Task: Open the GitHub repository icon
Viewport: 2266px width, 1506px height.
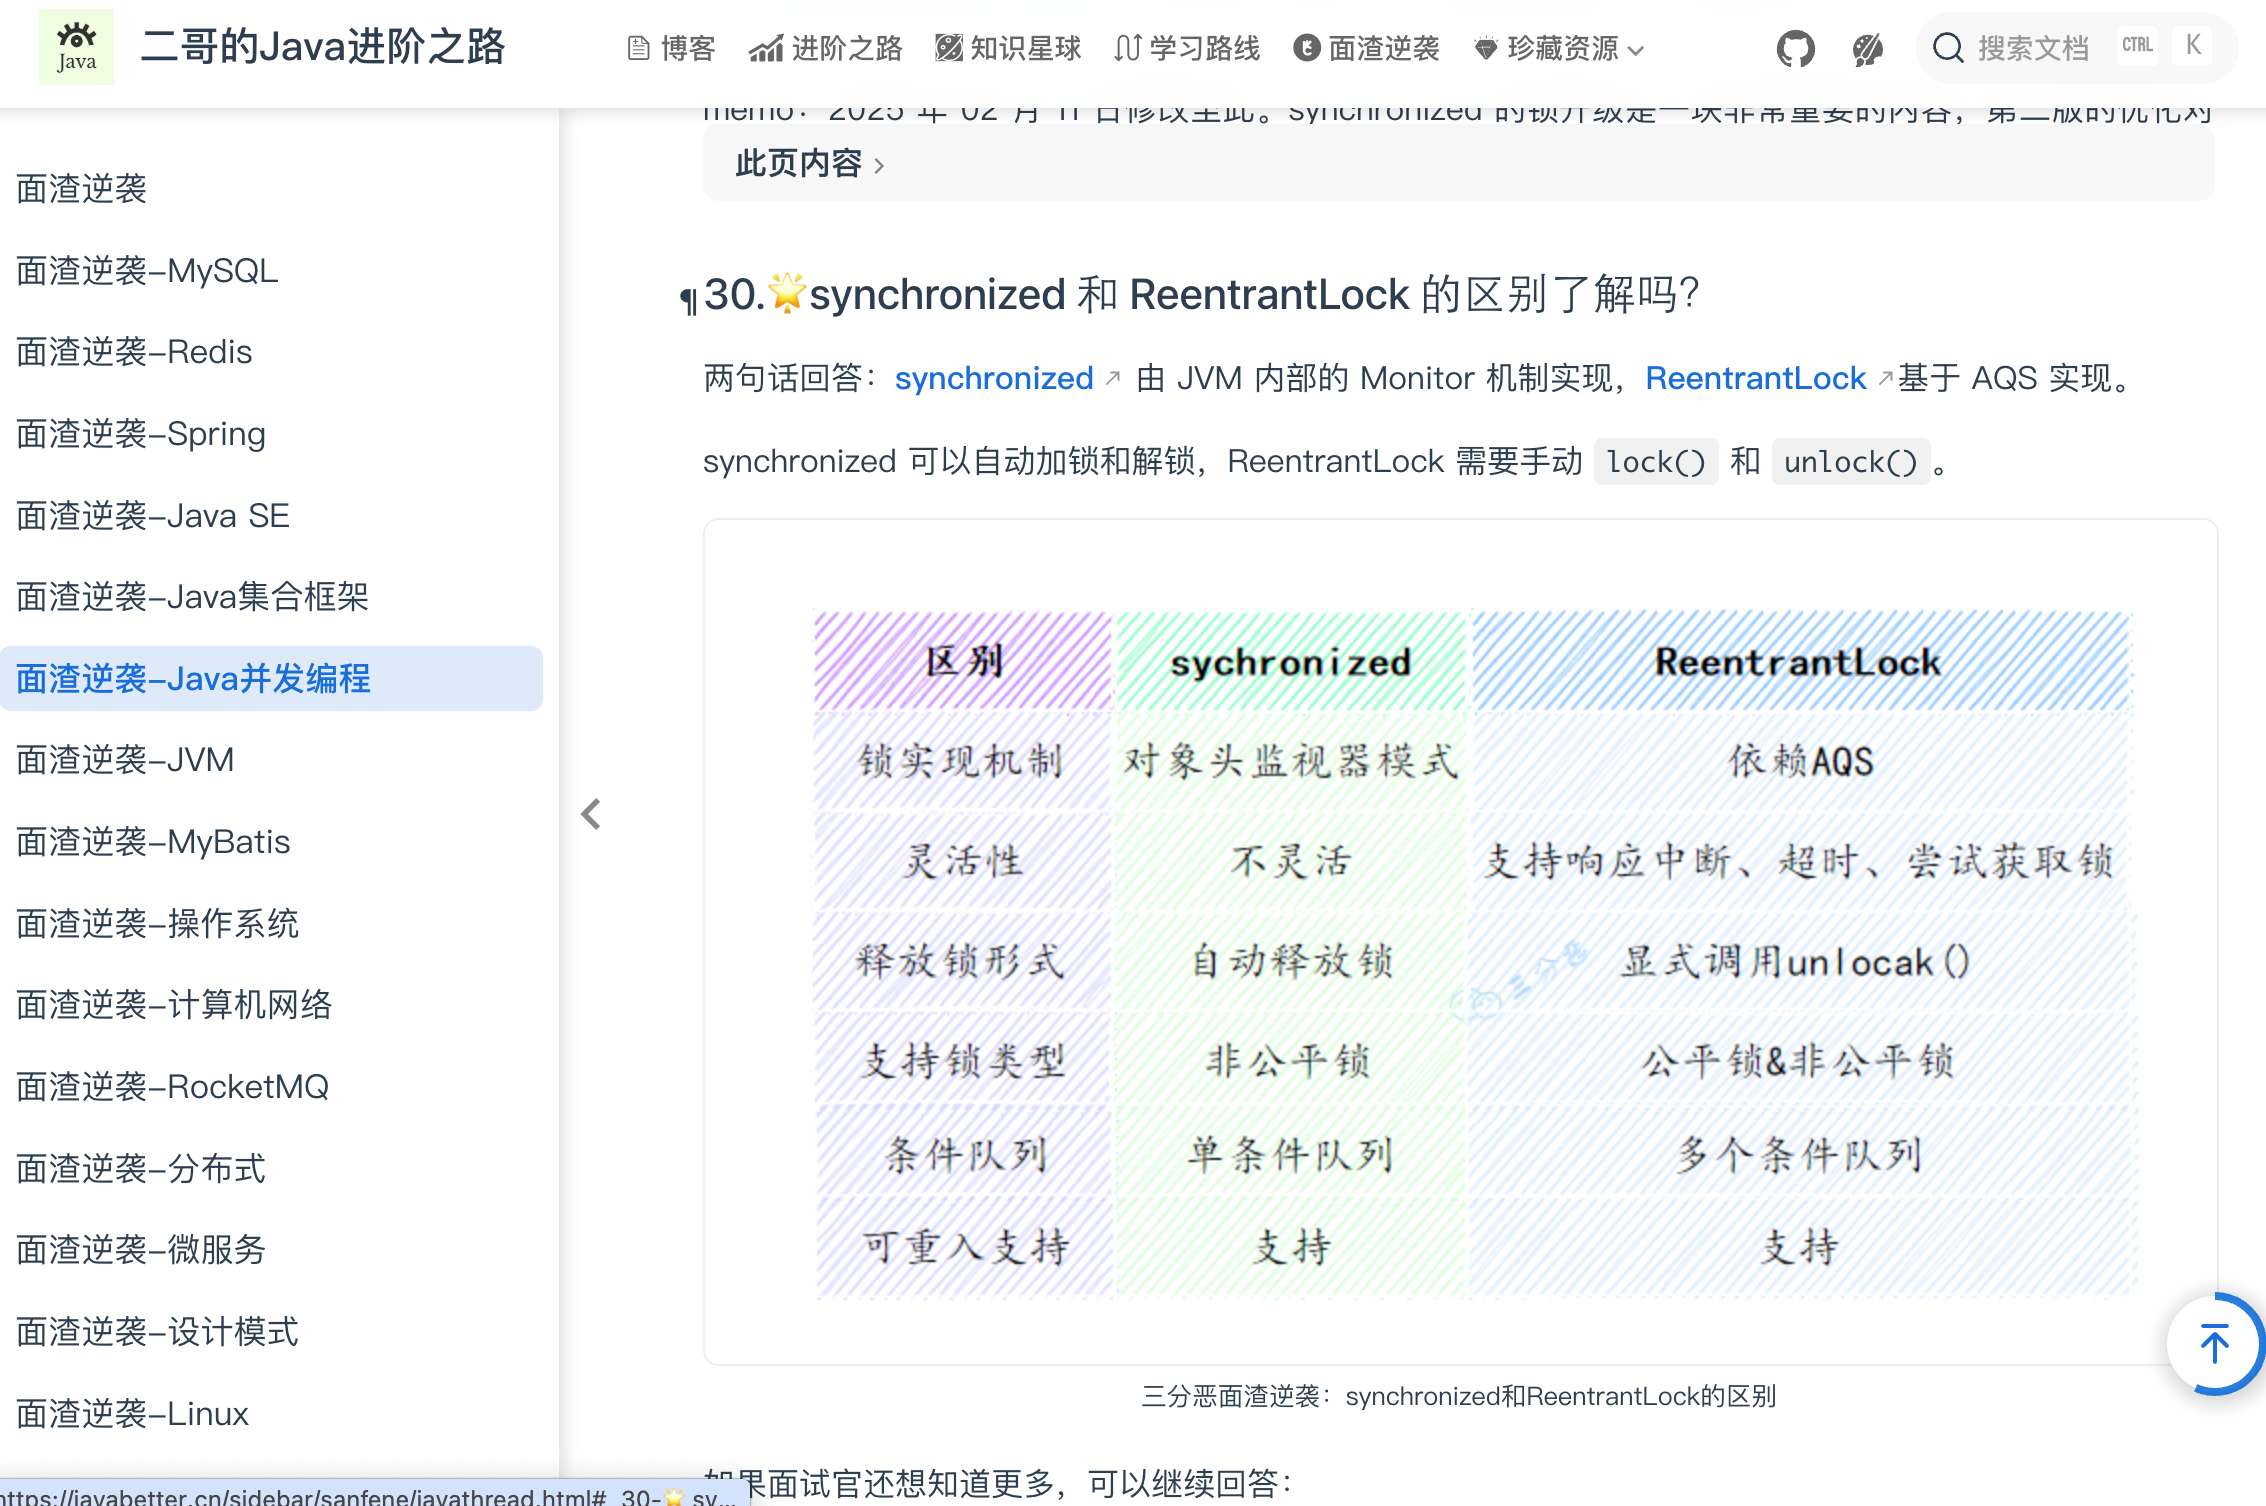Action: click(1795, 48)
